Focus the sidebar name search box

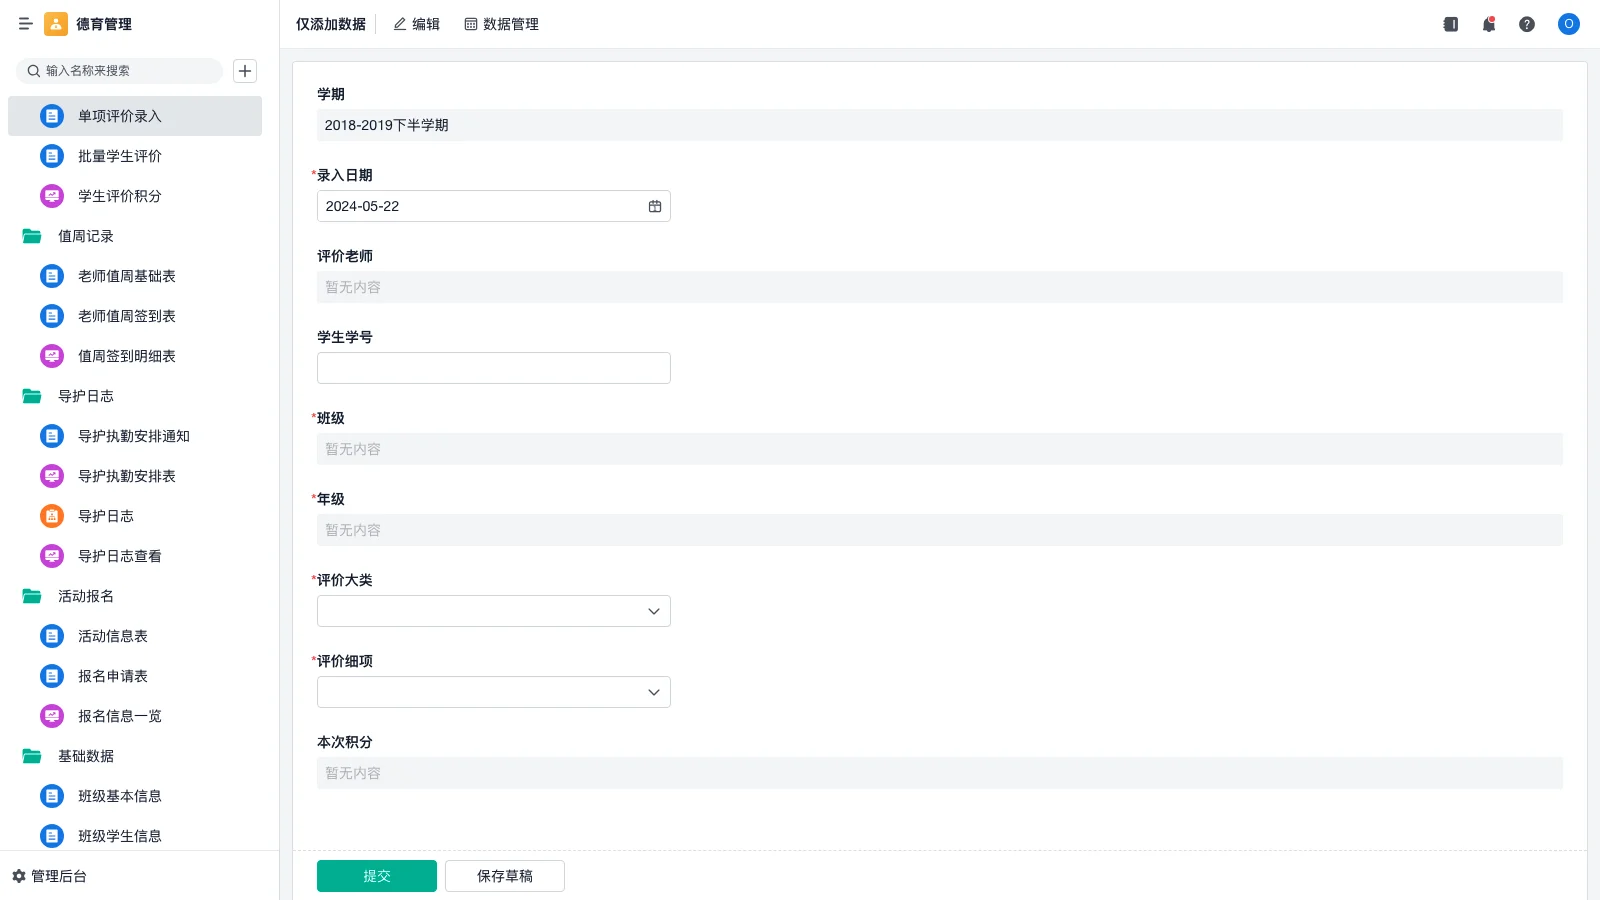125,71
